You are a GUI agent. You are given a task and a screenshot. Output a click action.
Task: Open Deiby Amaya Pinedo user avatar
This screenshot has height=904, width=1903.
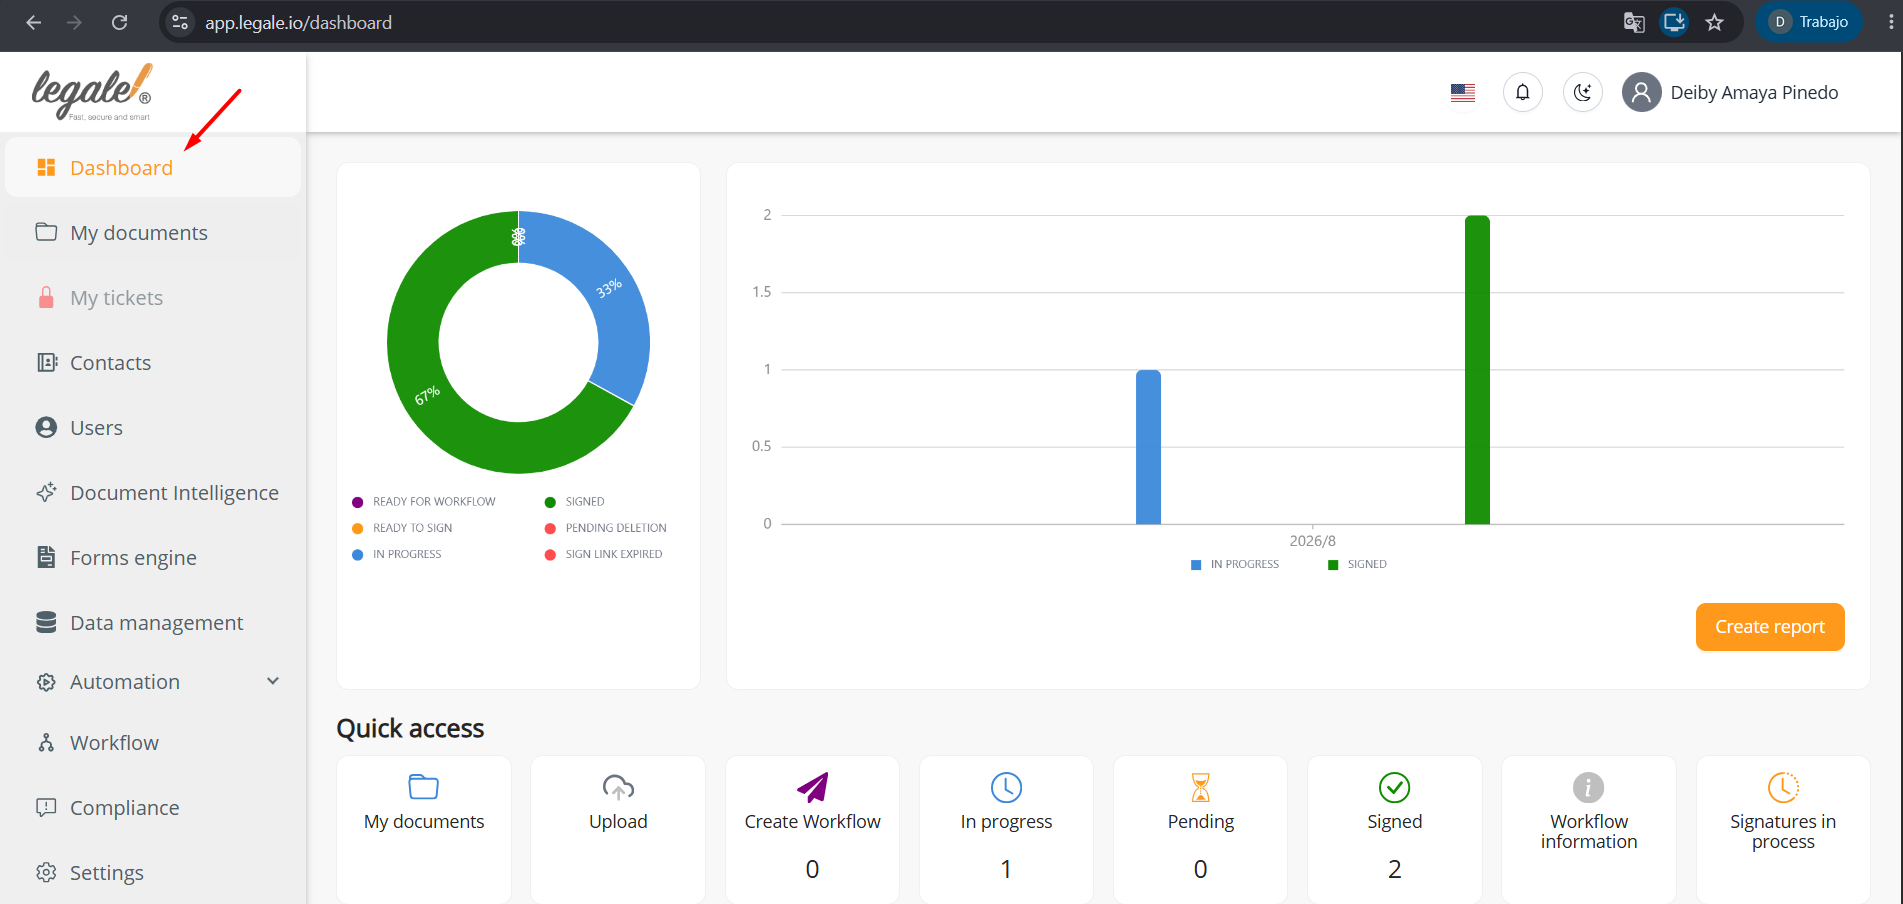(1641, 92)
